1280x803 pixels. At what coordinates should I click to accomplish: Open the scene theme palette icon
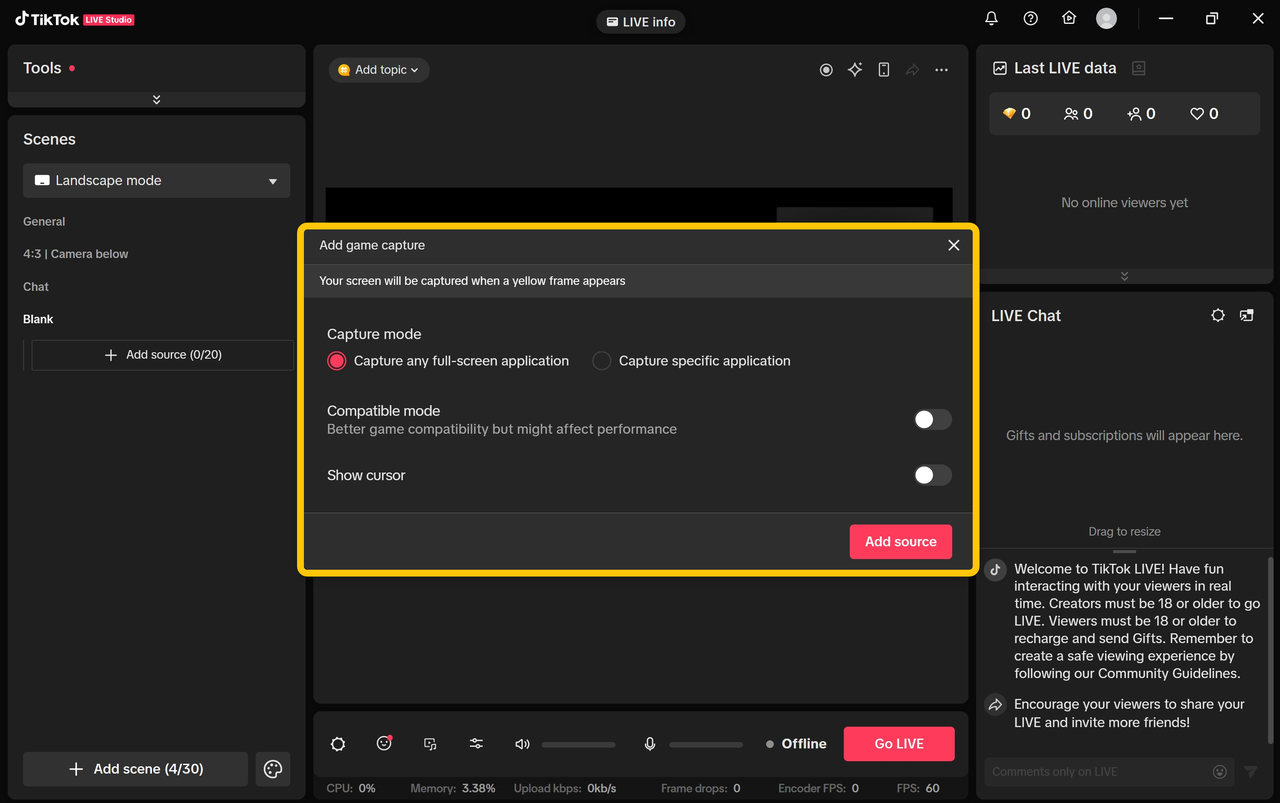tap(273, 769)
